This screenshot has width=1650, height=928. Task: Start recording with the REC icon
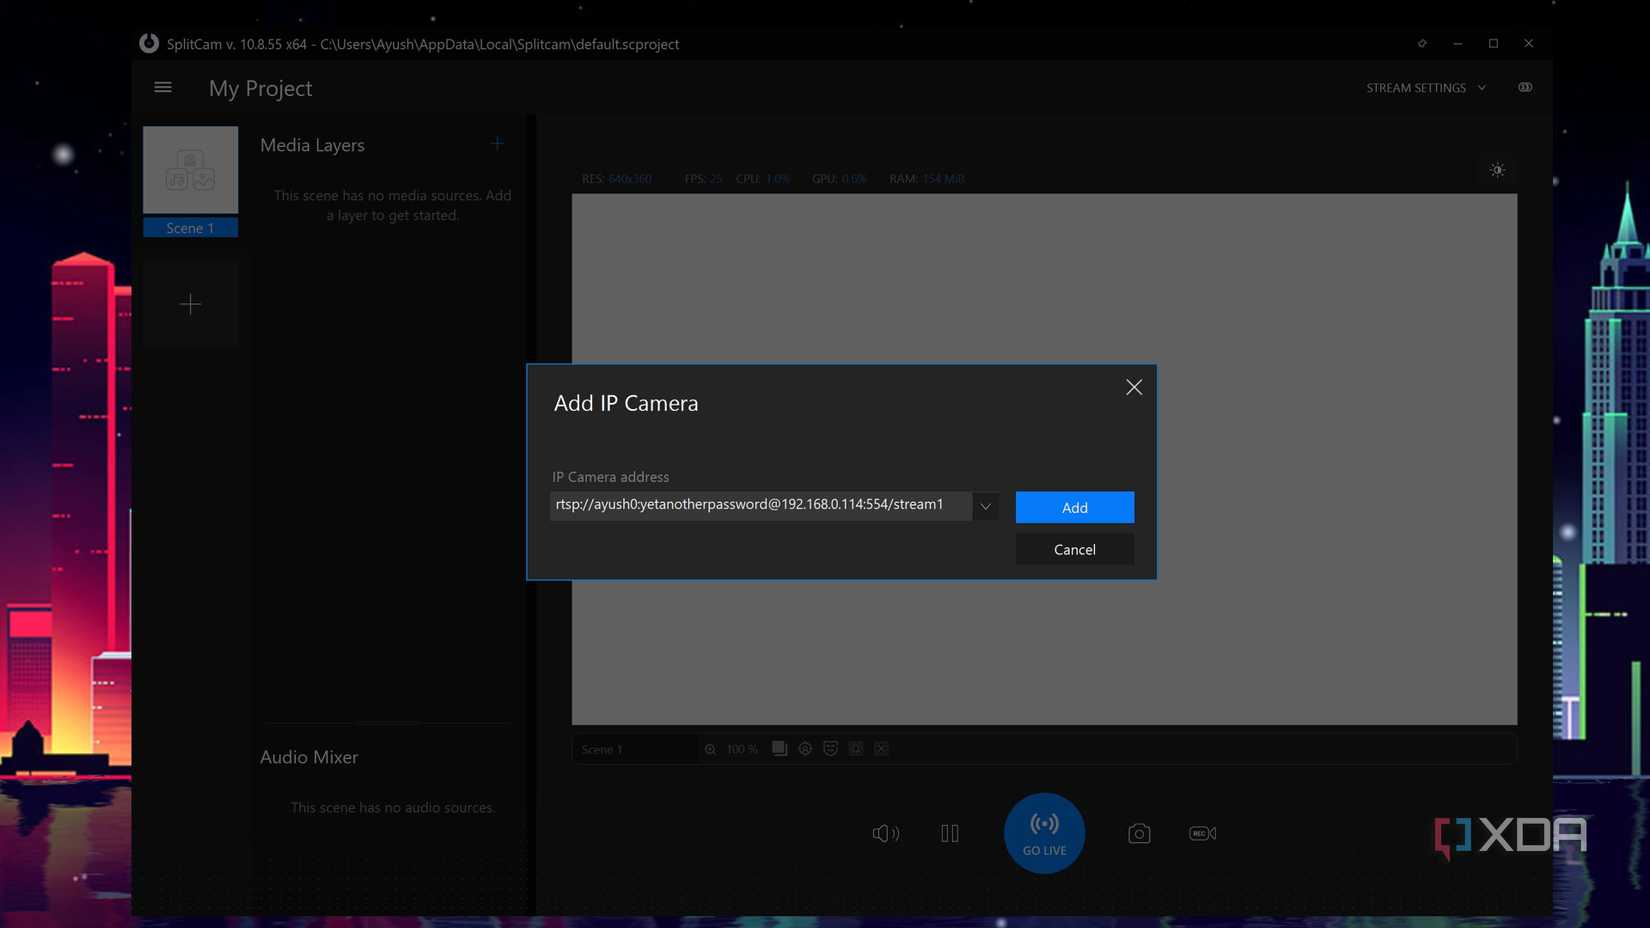point(1201,833)
